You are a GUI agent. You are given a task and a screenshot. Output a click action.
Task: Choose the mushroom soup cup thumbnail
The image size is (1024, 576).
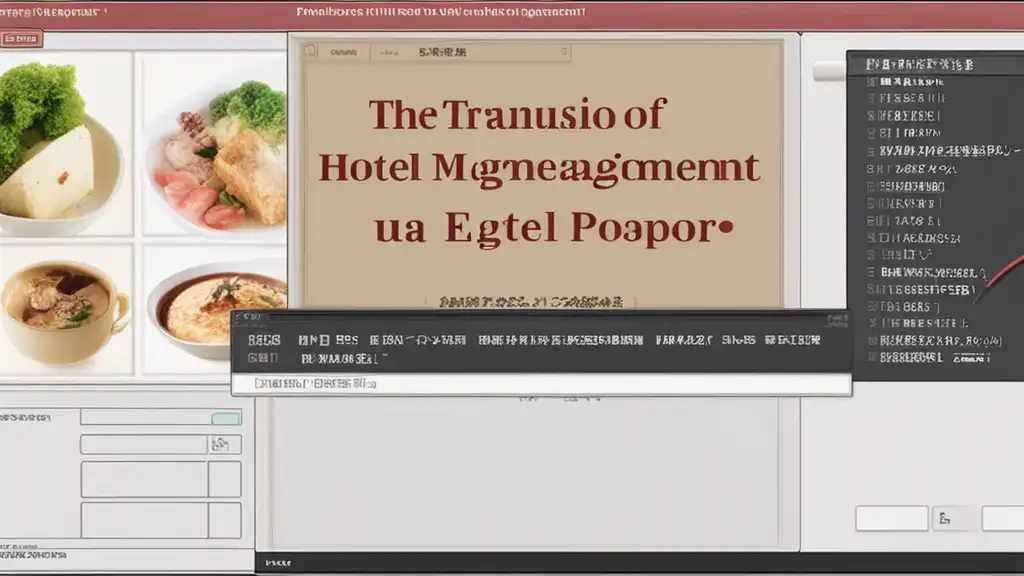tap(65, 309)
